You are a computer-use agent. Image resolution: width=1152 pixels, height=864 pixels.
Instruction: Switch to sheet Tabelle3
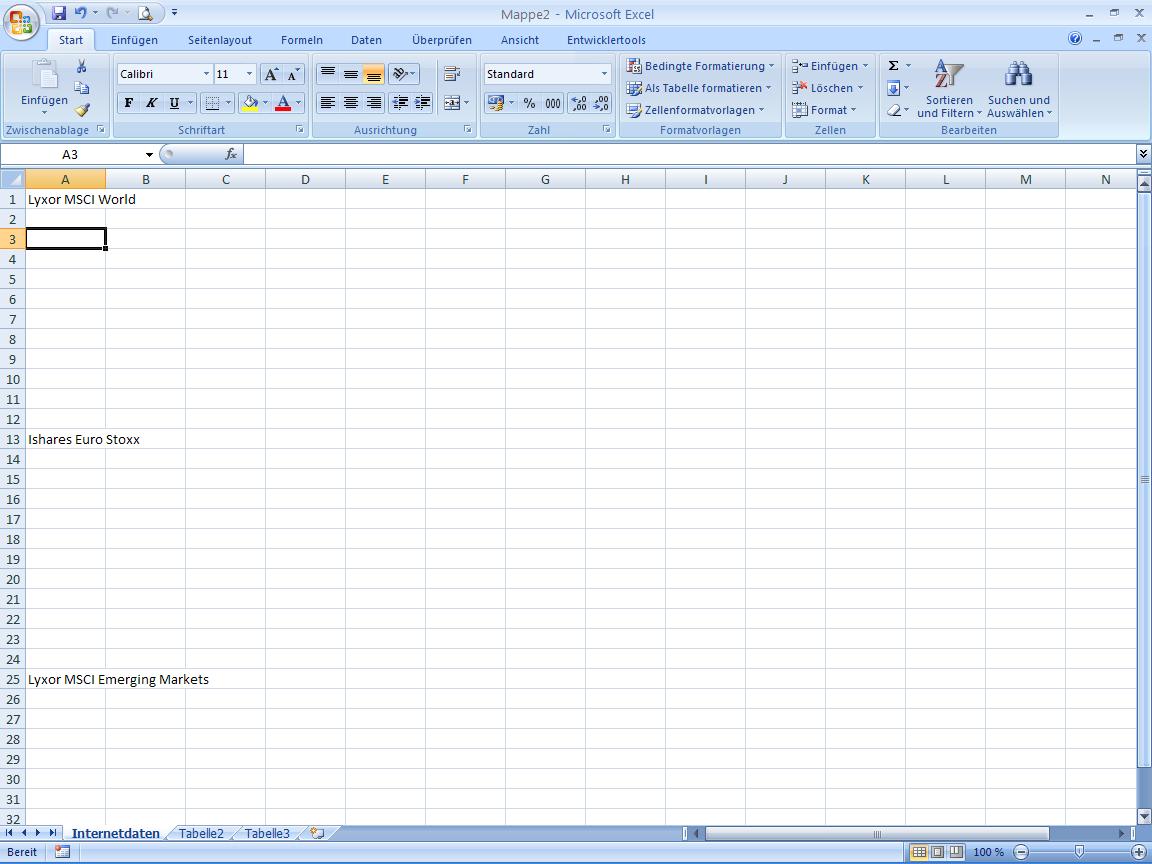(x=267, y=833)
